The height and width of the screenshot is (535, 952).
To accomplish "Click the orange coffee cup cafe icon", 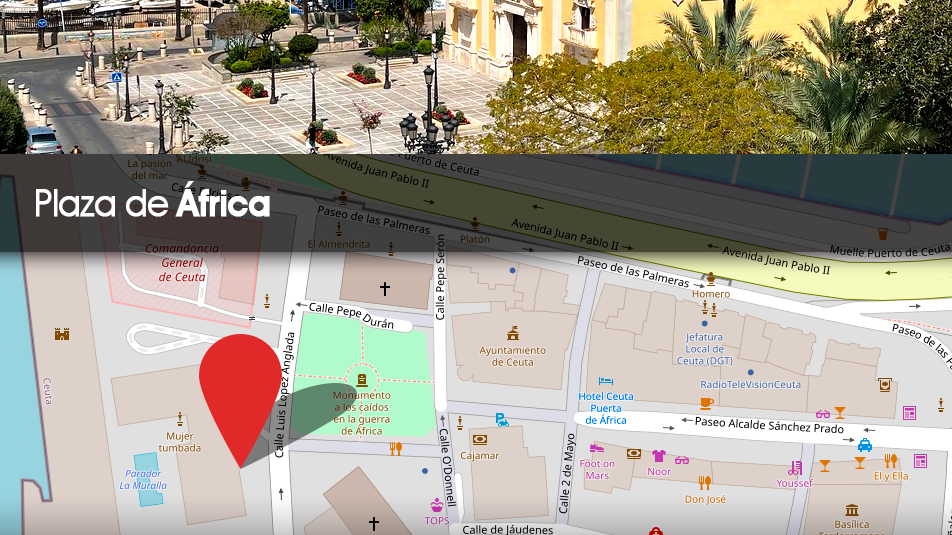I will point(706,403).
